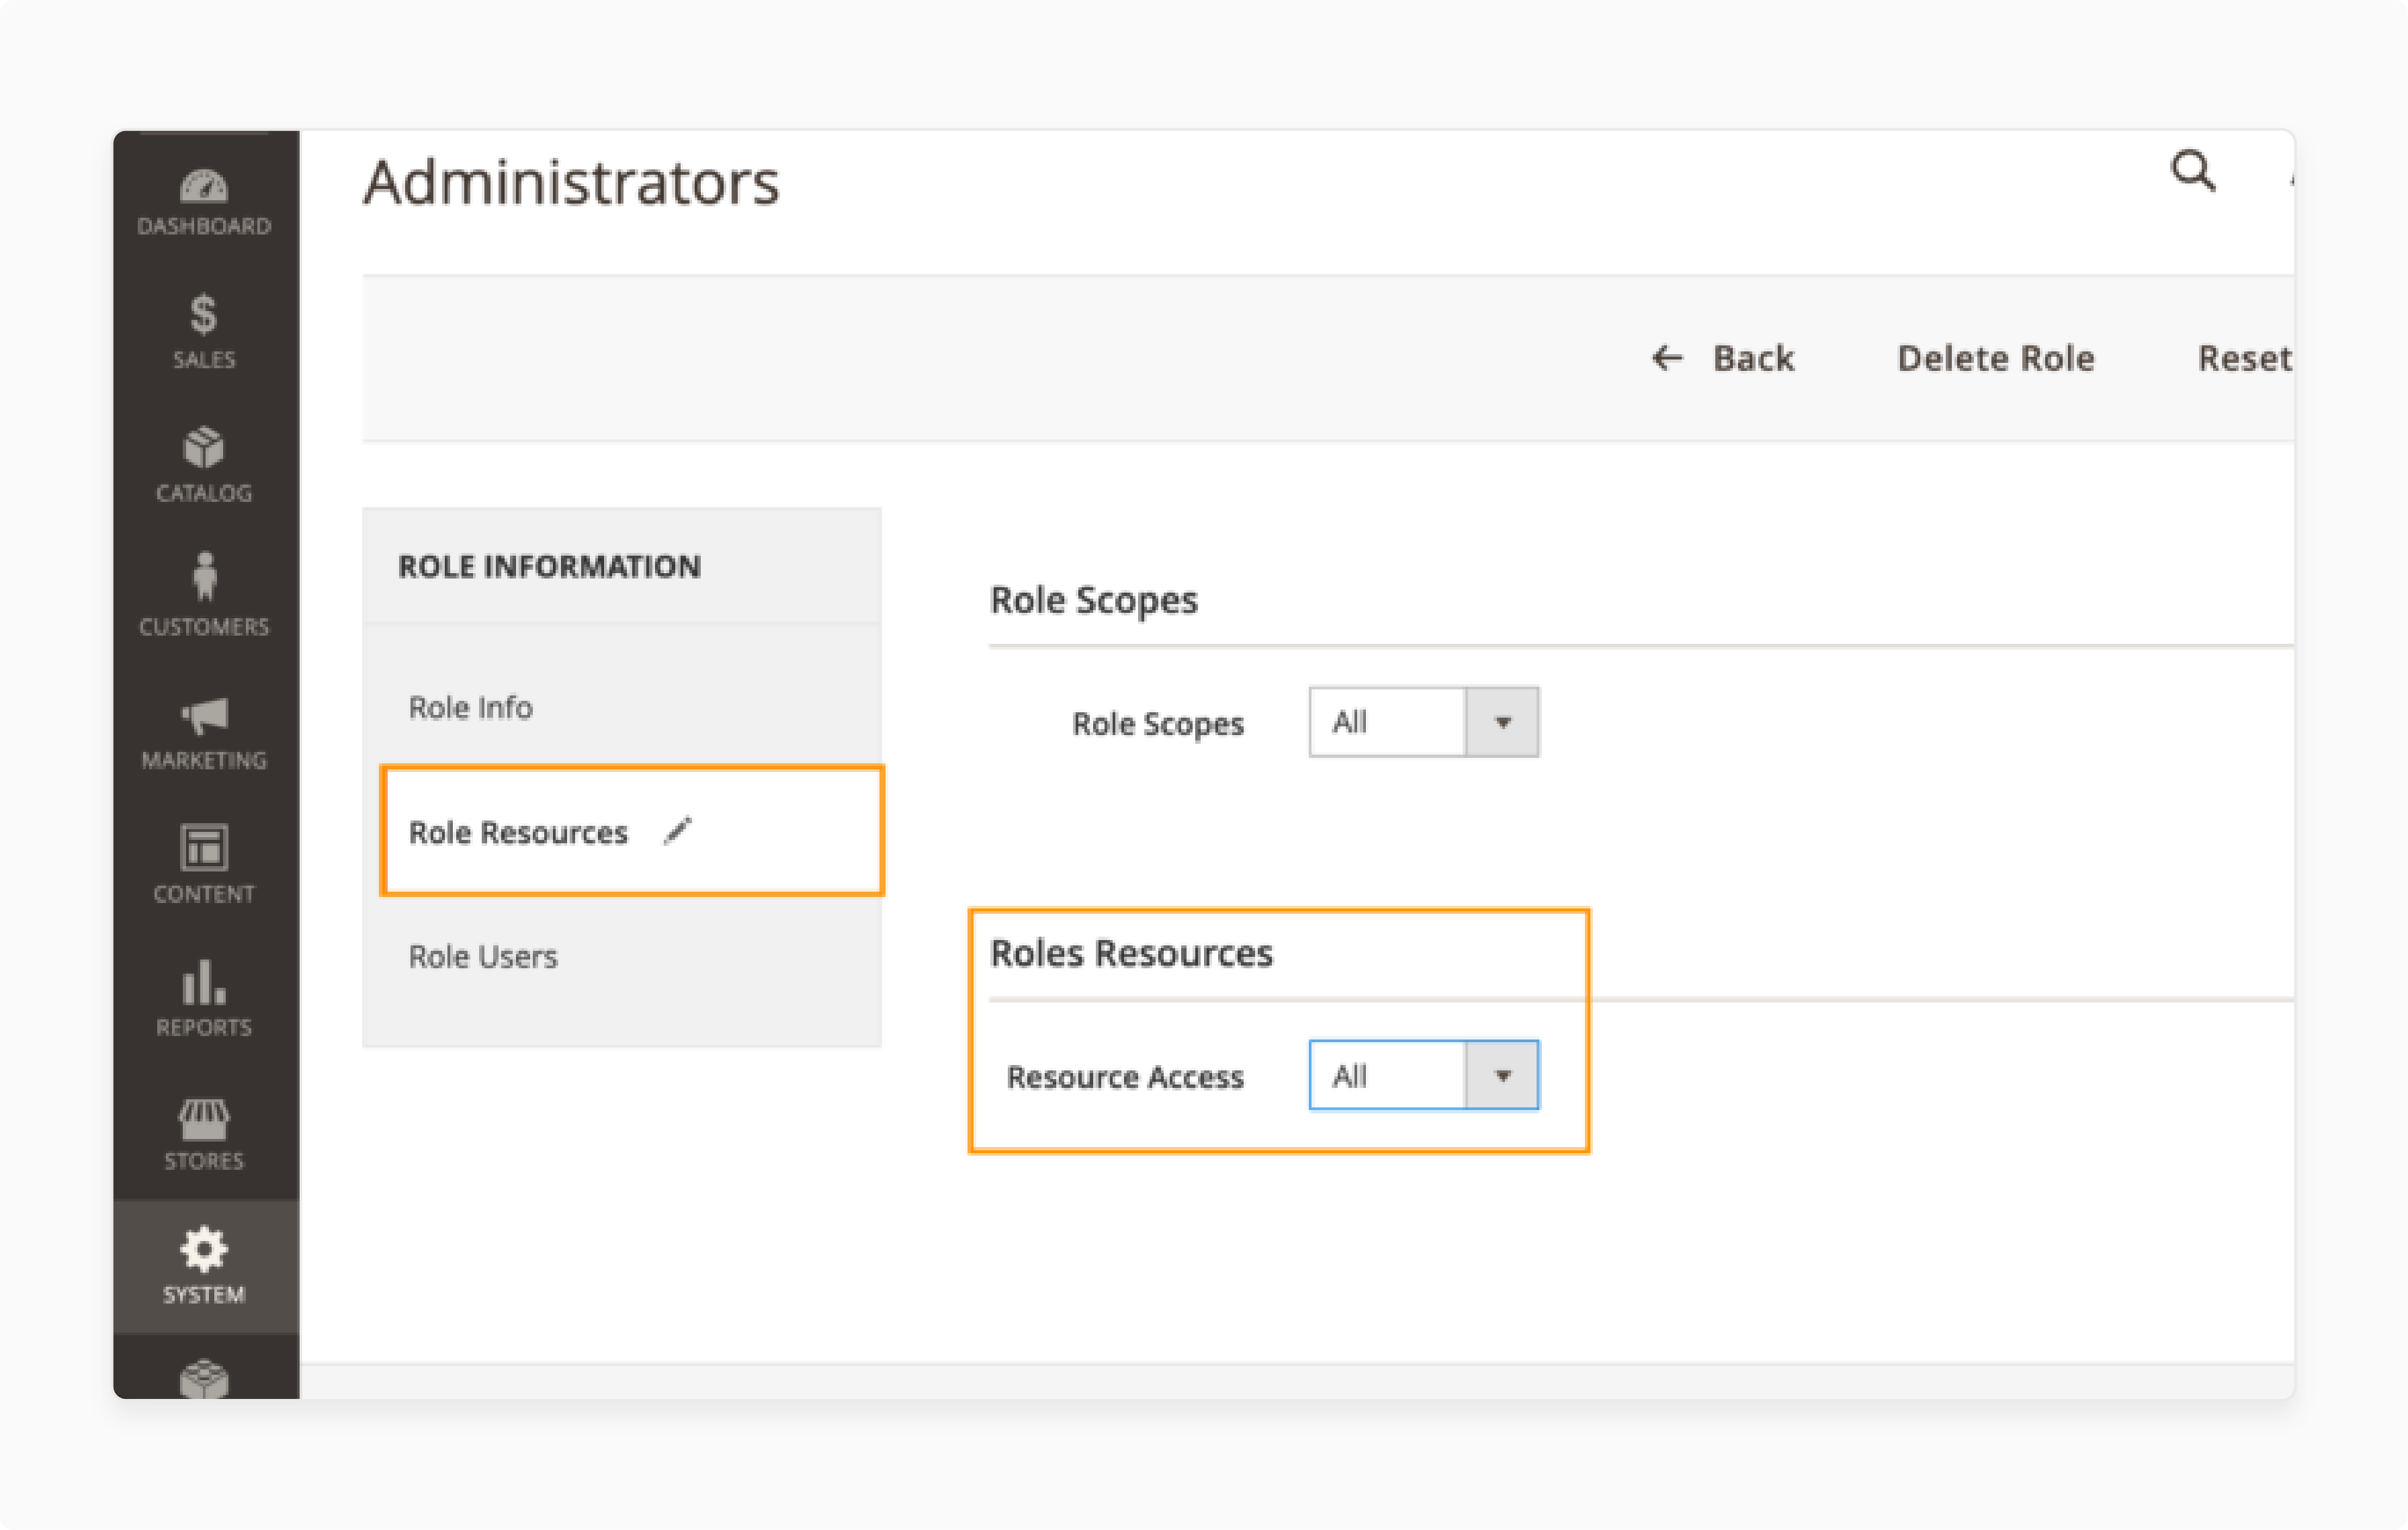Click the MARKETING sidebar label
2408x1530 pixels.
pos(204,760)
